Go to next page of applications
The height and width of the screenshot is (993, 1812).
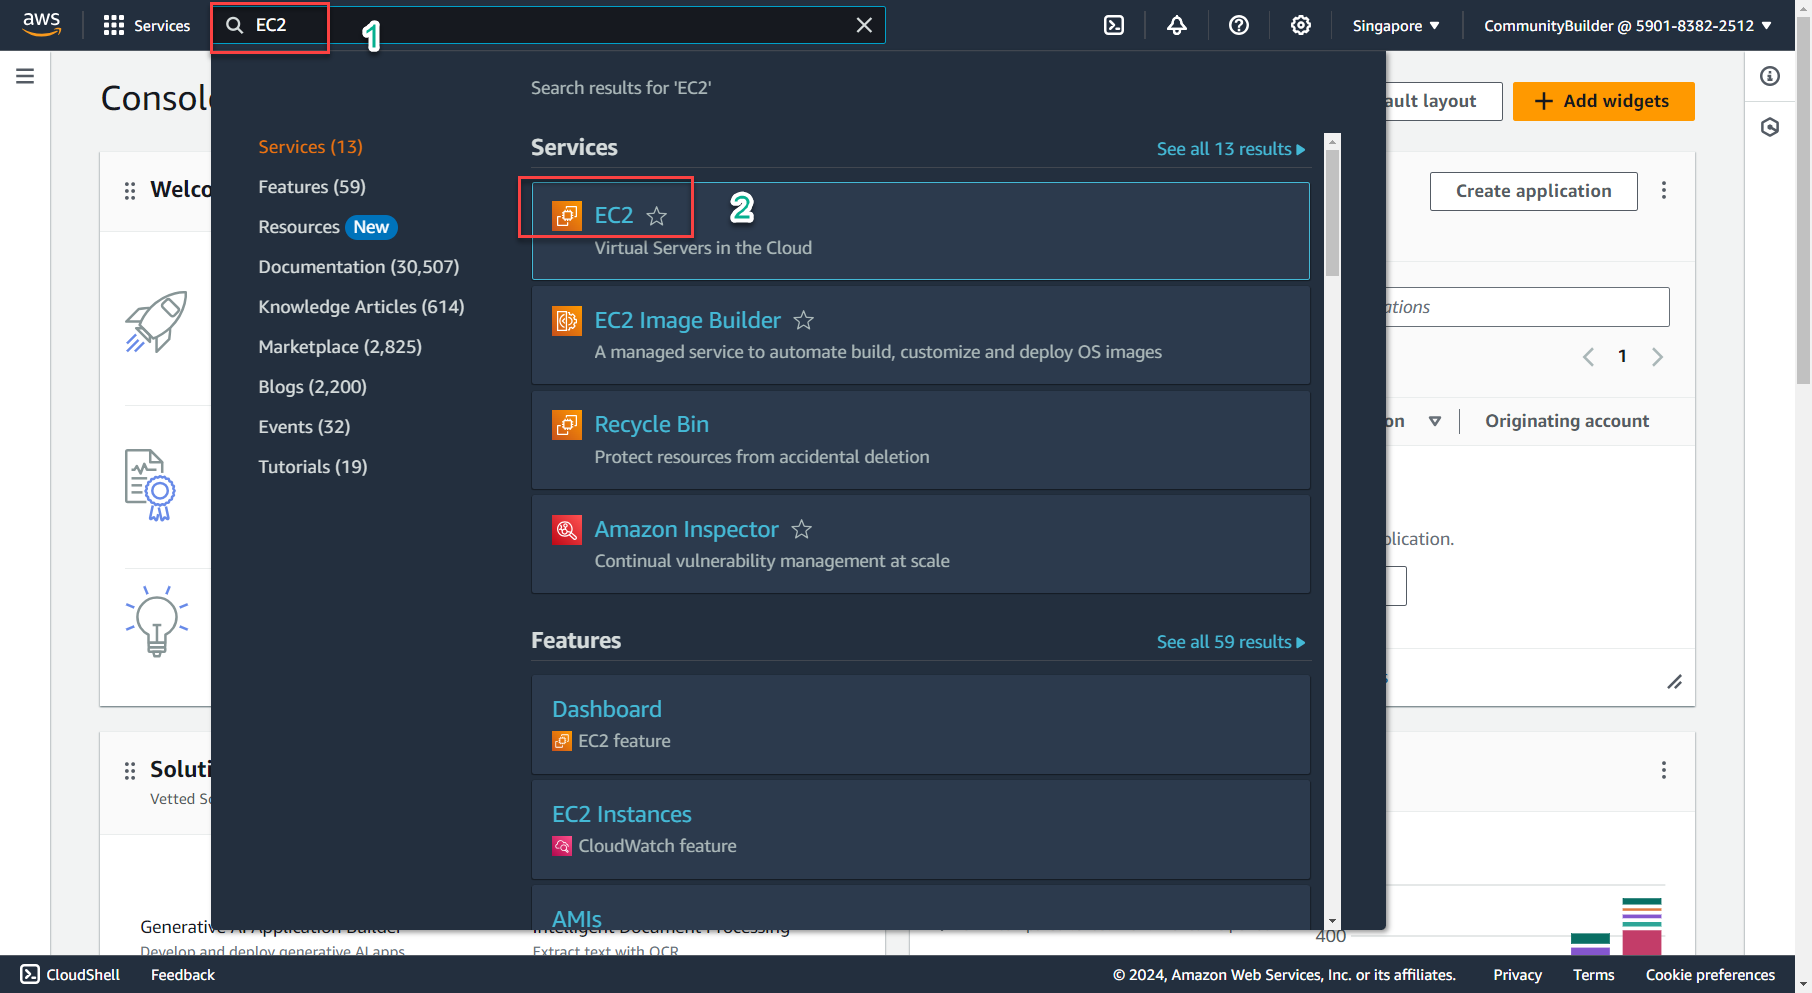[x=1657, y=357]
